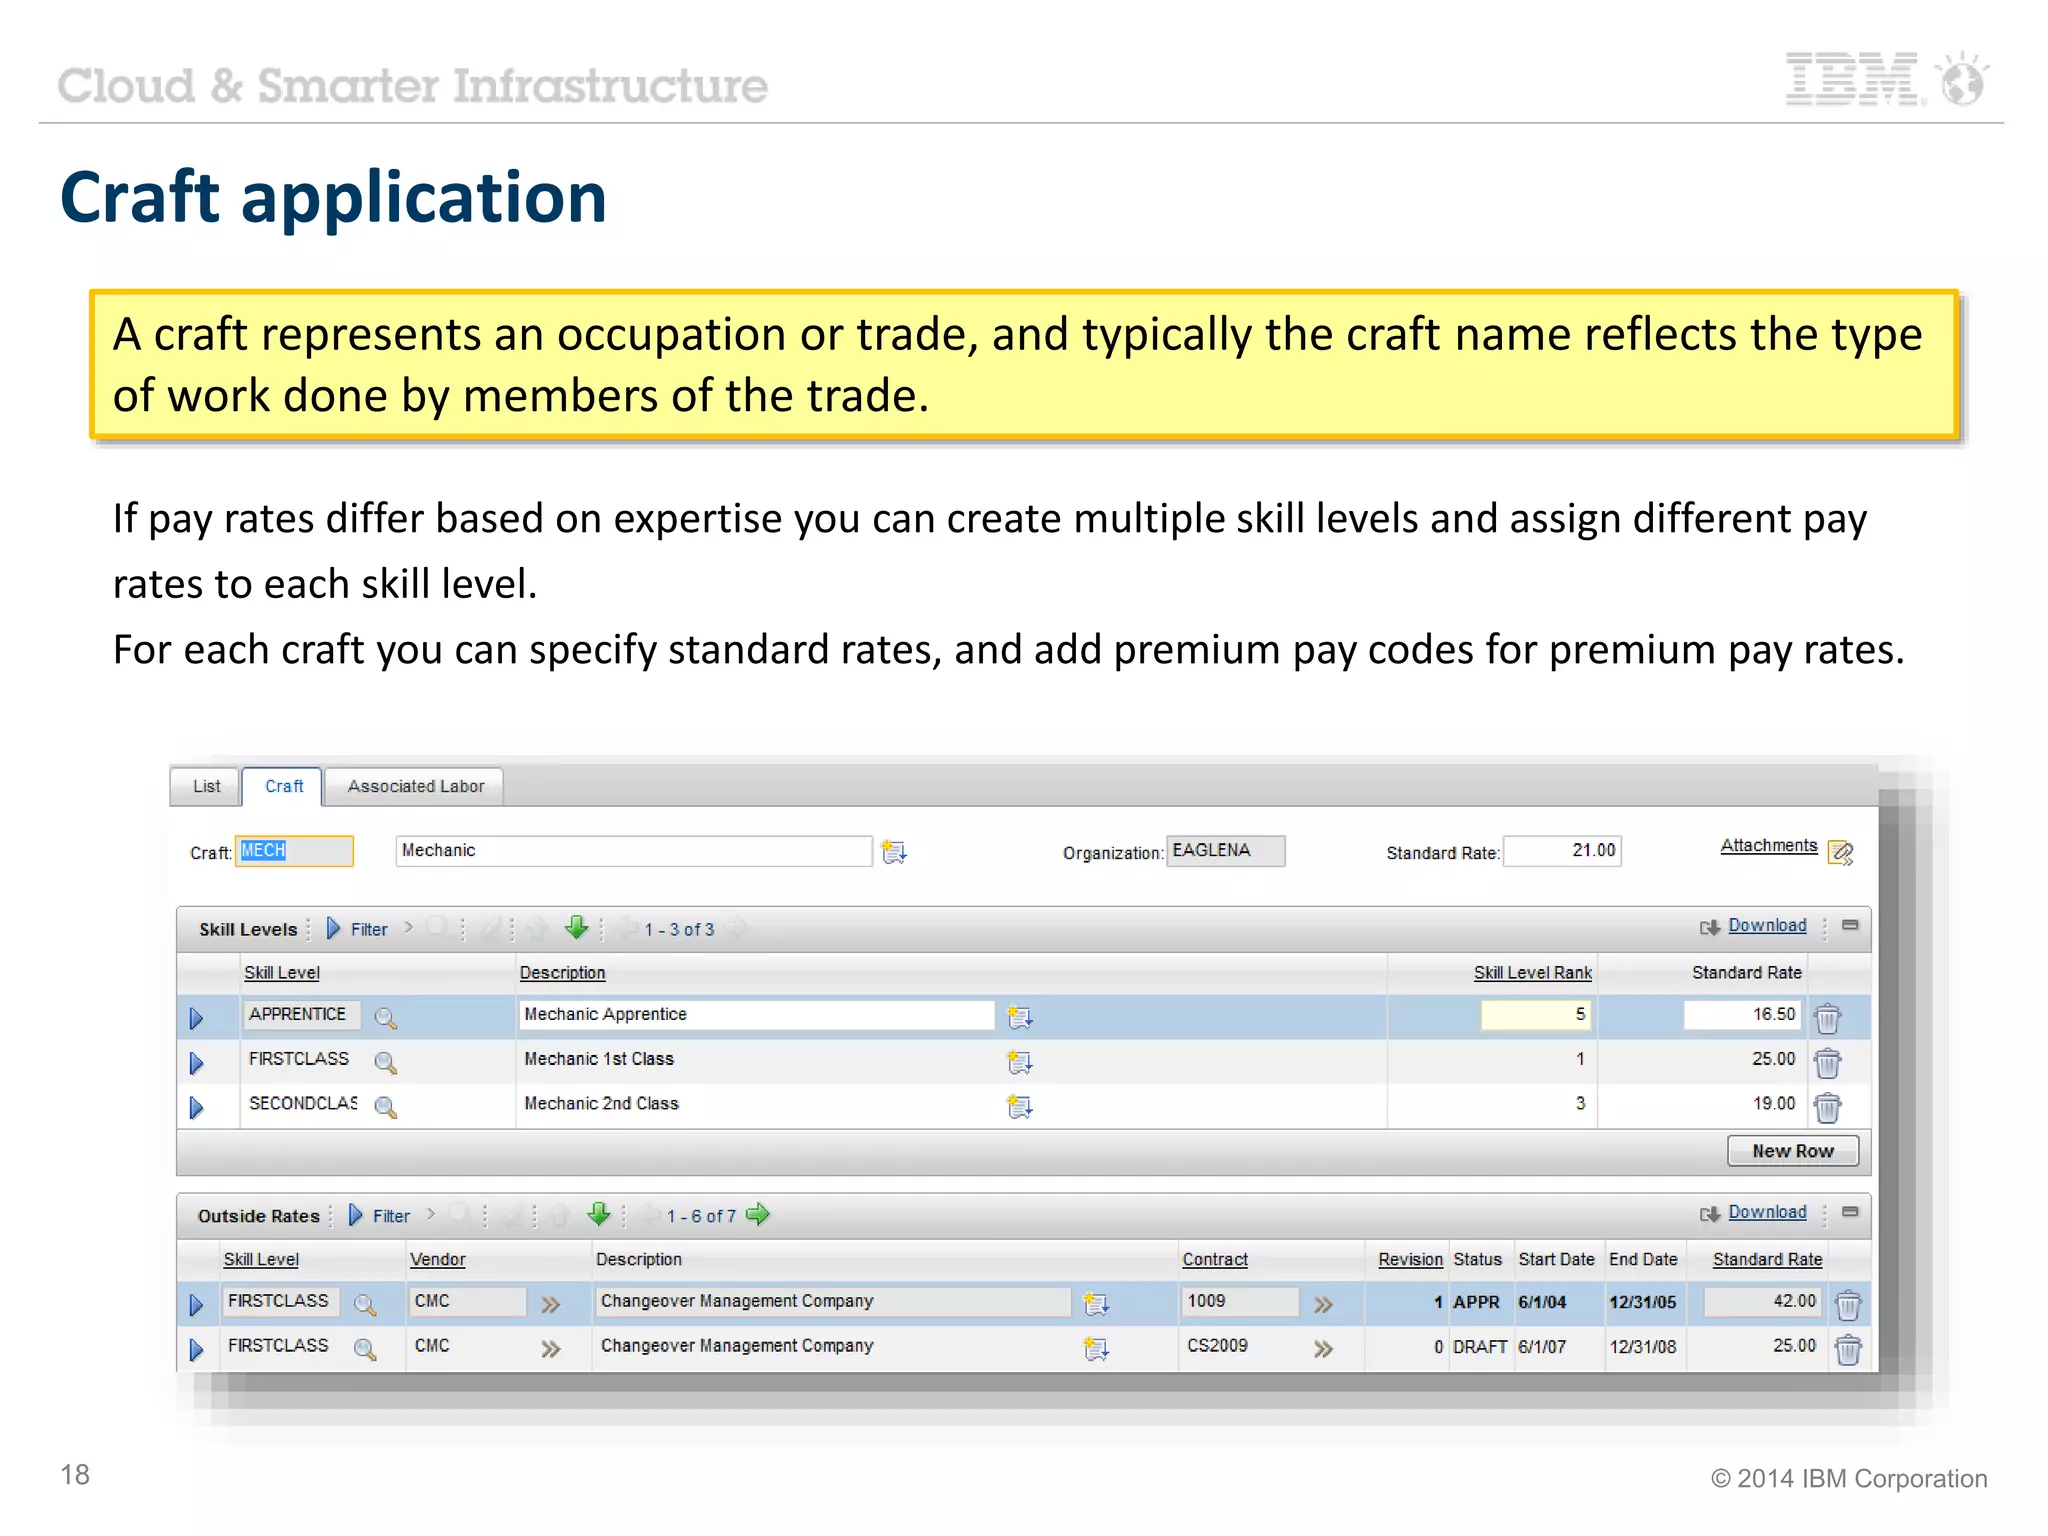The image size is (2048, 1536).
Task: Expand the SECONDCLAS row details
Action: tap(197, 1107)
